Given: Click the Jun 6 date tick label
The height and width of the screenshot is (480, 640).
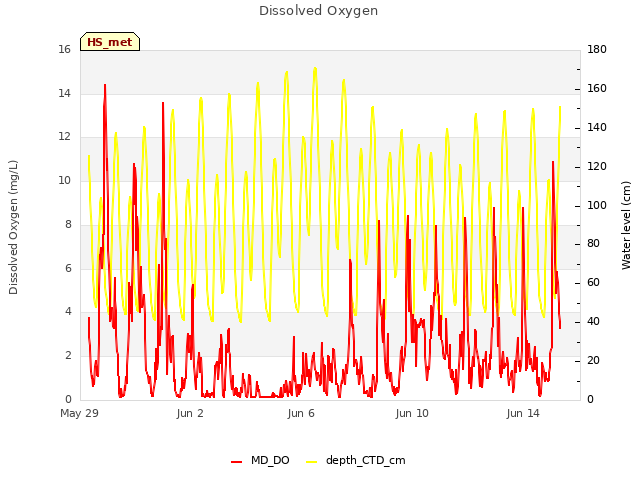Looking at the screenshot, I should pos(301,413).
